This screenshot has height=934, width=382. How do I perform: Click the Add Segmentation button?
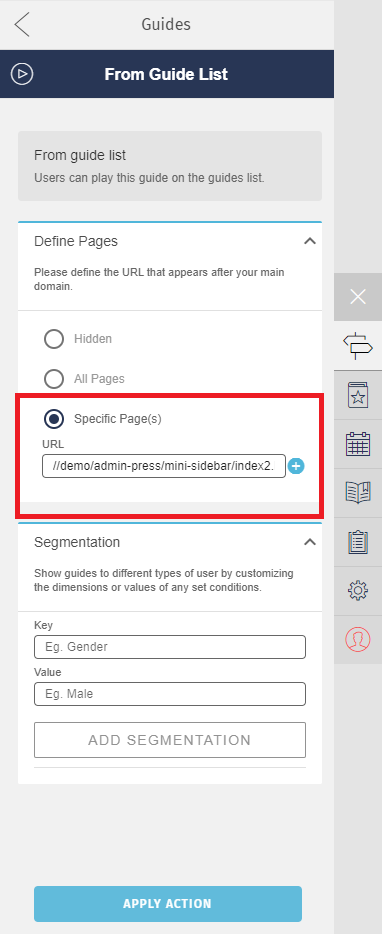click(170, 740)
